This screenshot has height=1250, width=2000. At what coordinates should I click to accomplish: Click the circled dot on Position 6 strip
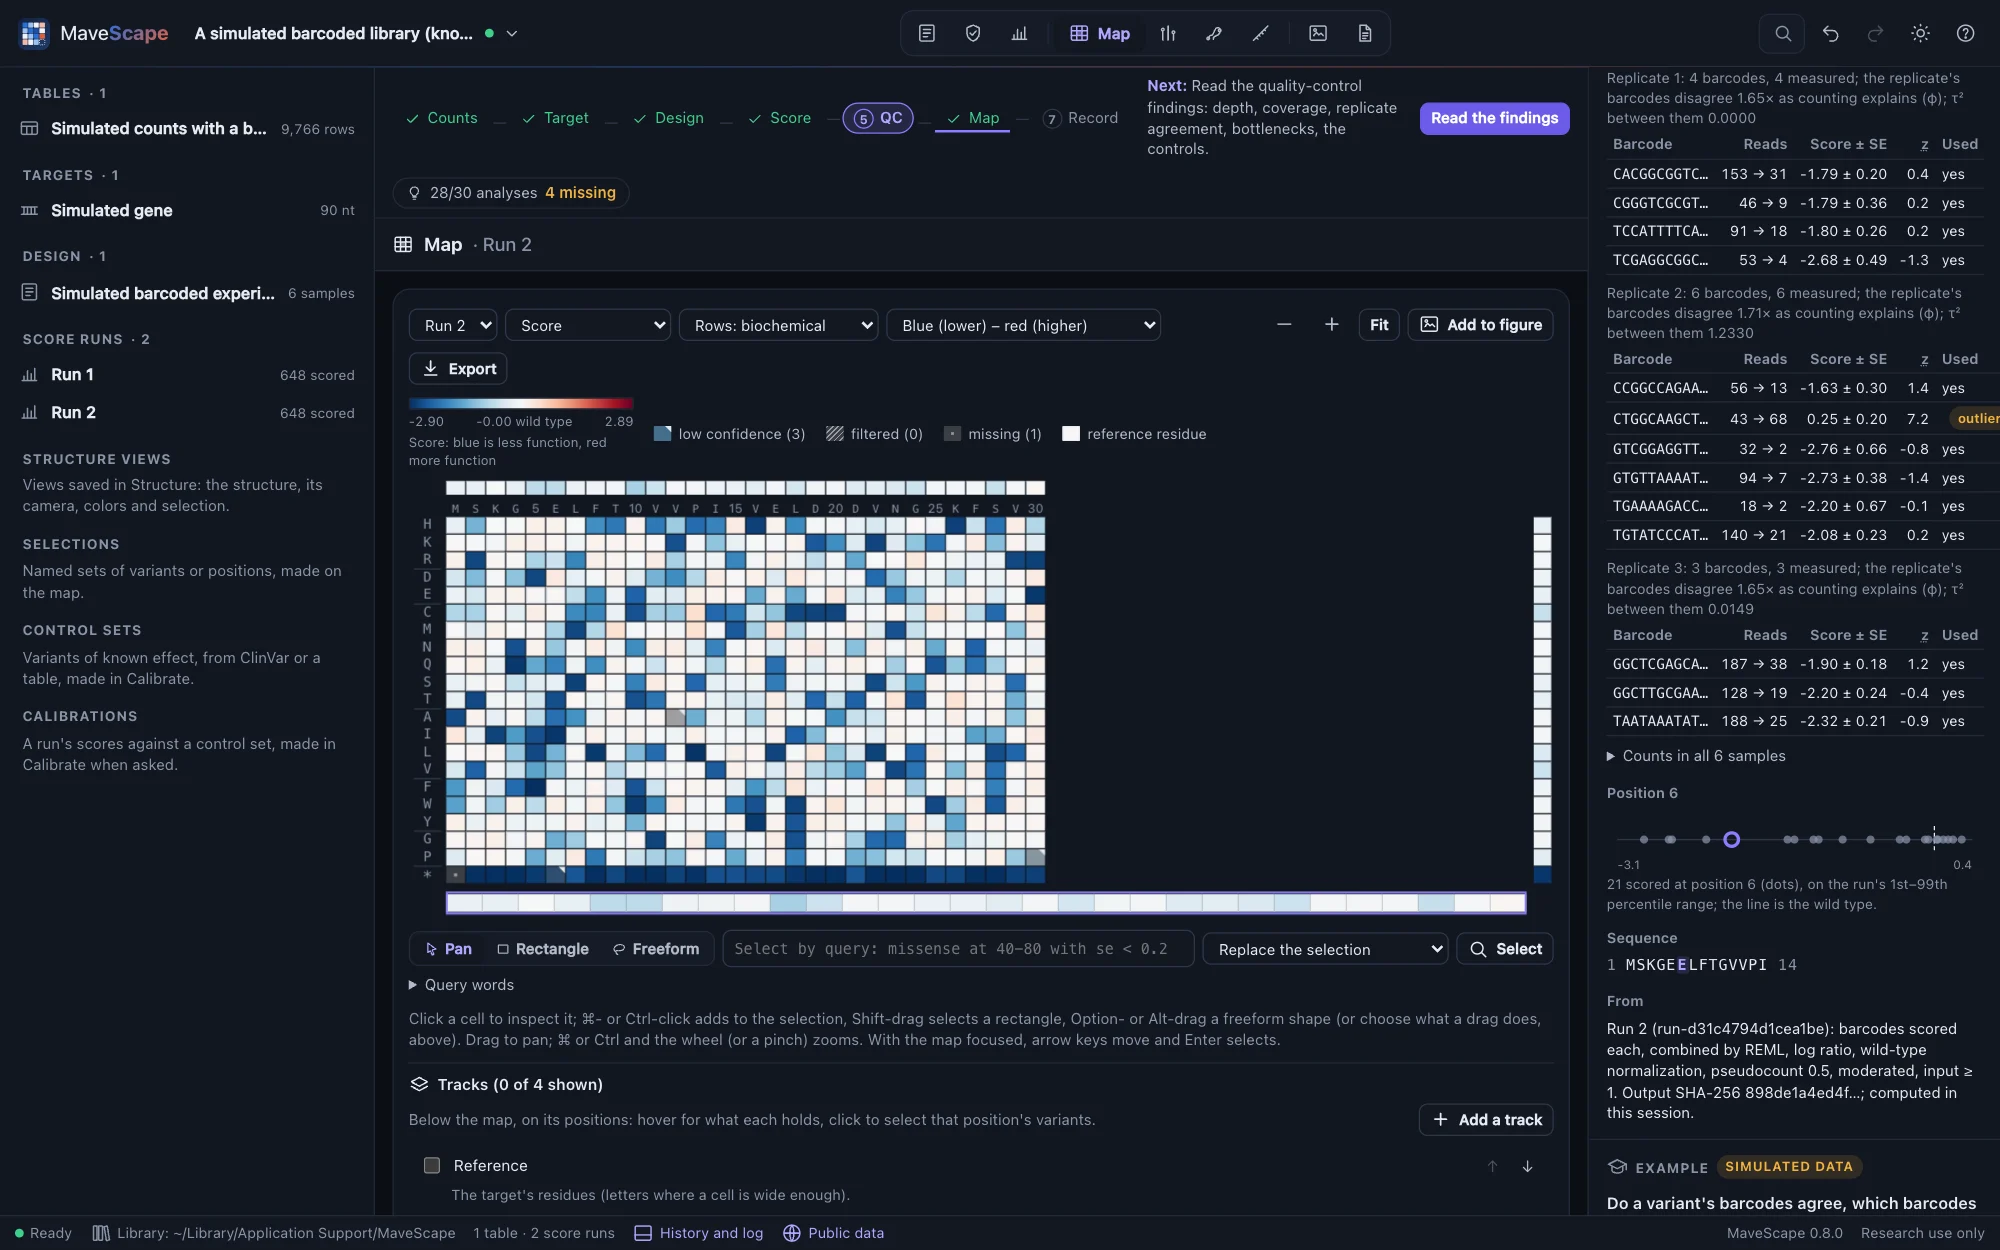[x=1732, y=840]
